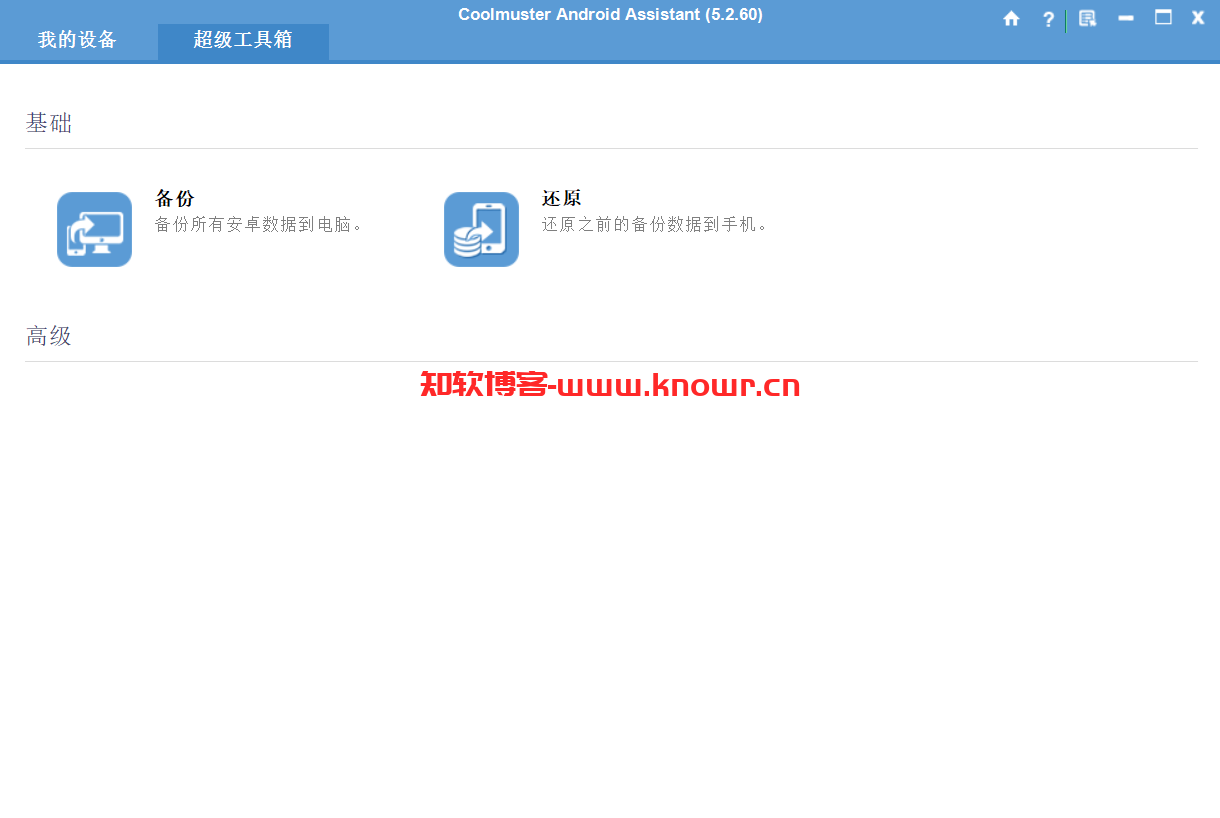The height and width of the screenshot is (818, 1220).
Task: Open the feedback note icon in title bar
Action: [x=1088, y=18]
